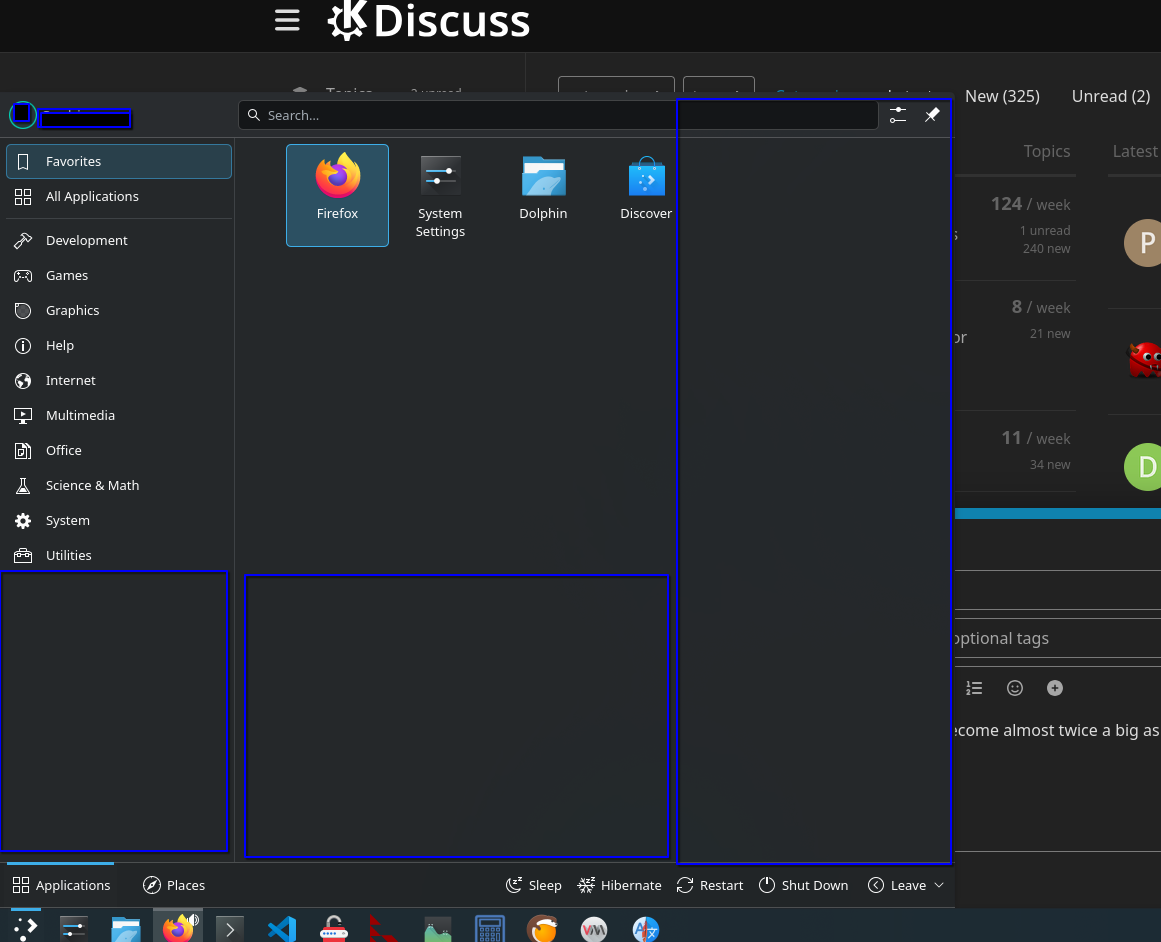Viewport: 1161px width, 942px height.
Task: Expand the Leave options chevron
Action: [938, 885]
